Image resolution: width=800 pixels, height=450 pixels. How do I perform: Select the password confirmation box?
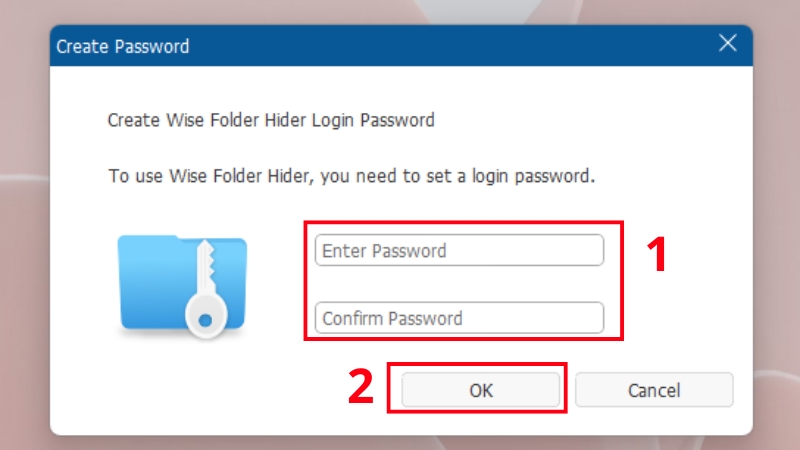pyautogui.click(x=459, y=318)
